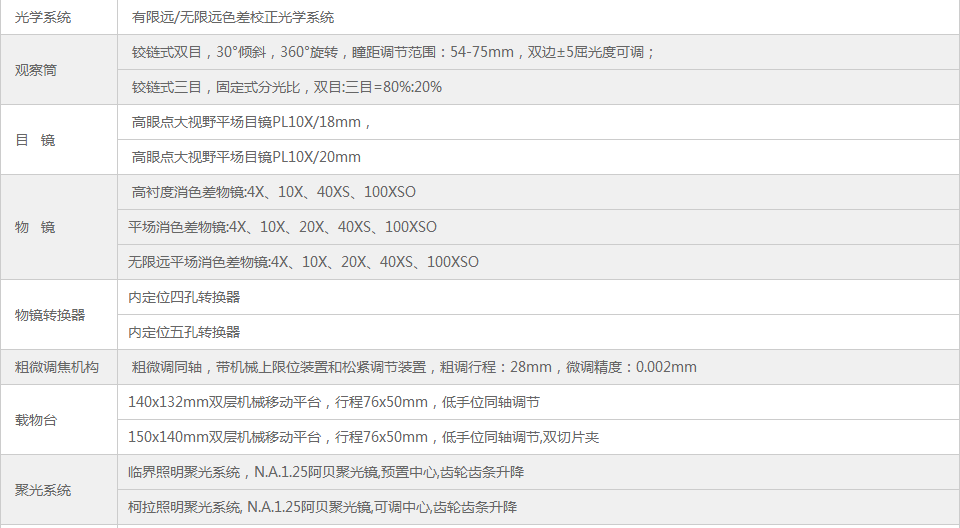Click the 粗微调同轴 focusing specification text
The image size is (960, 528).
point(414,367)
